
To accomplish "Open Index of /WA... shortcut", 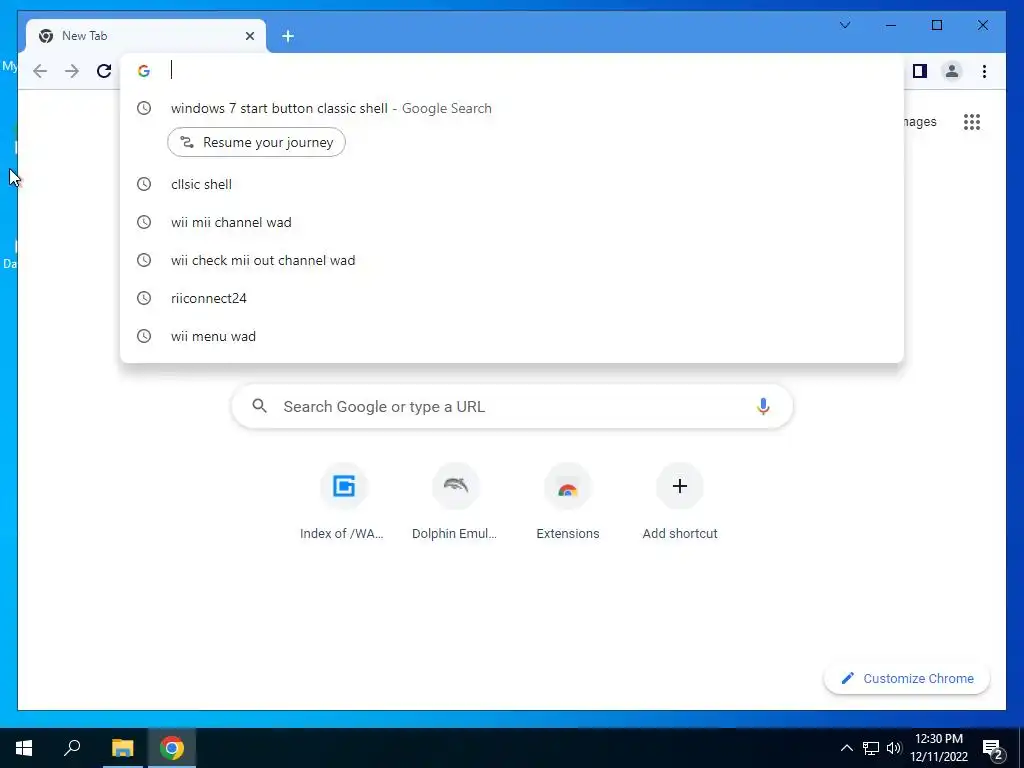I will pos(344,503).
